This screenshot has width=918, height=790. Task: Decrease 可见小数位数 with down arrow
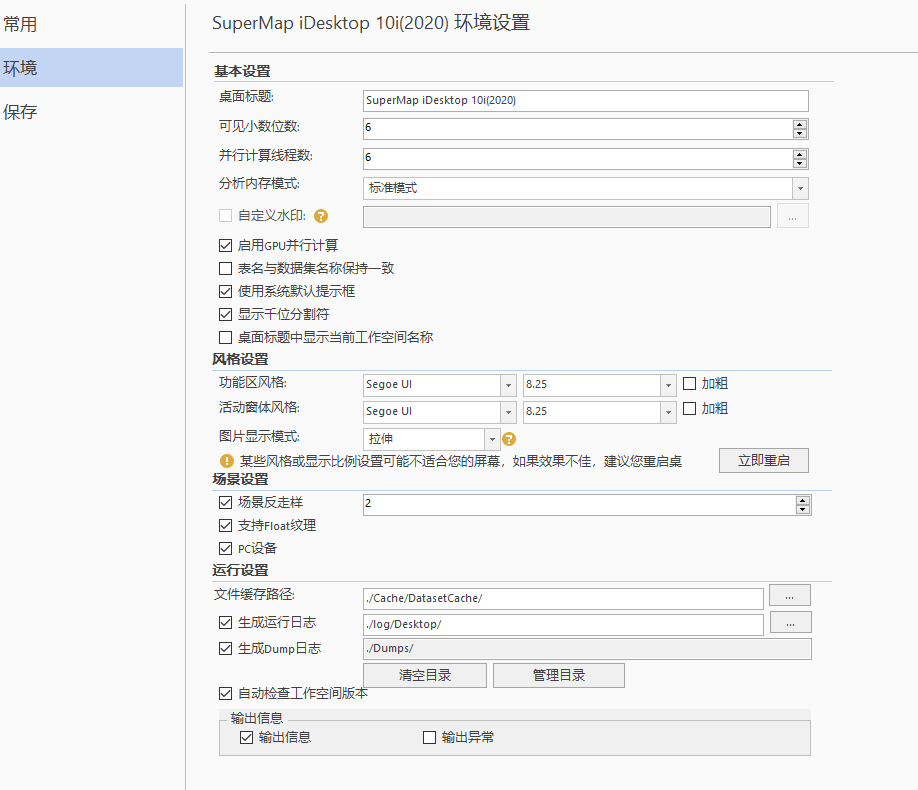(x=800, y=134)
